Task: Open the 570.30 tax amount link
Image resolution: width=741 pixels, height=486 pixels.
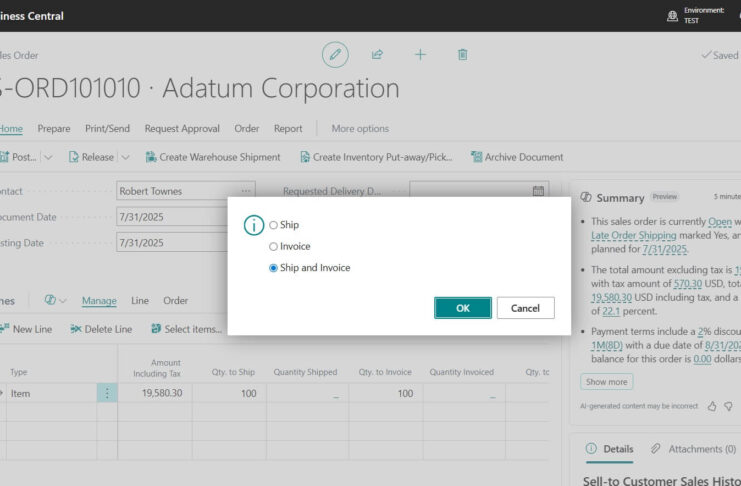Action: click(688, 284)
